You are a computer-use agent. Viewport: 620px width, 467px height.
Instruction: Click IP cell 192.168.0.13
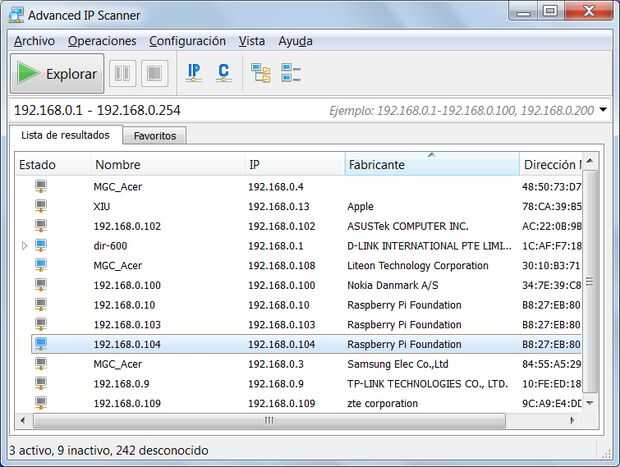click(279, 206)
